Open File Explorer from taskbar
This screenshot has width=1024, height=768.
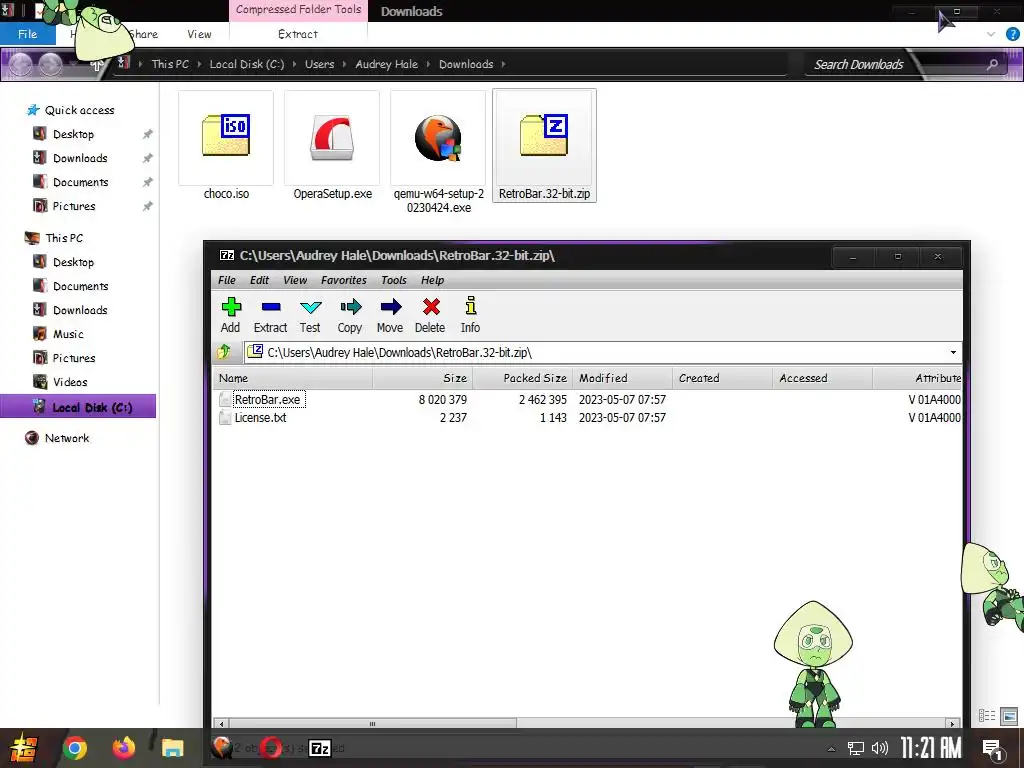(x=172, y=748)
